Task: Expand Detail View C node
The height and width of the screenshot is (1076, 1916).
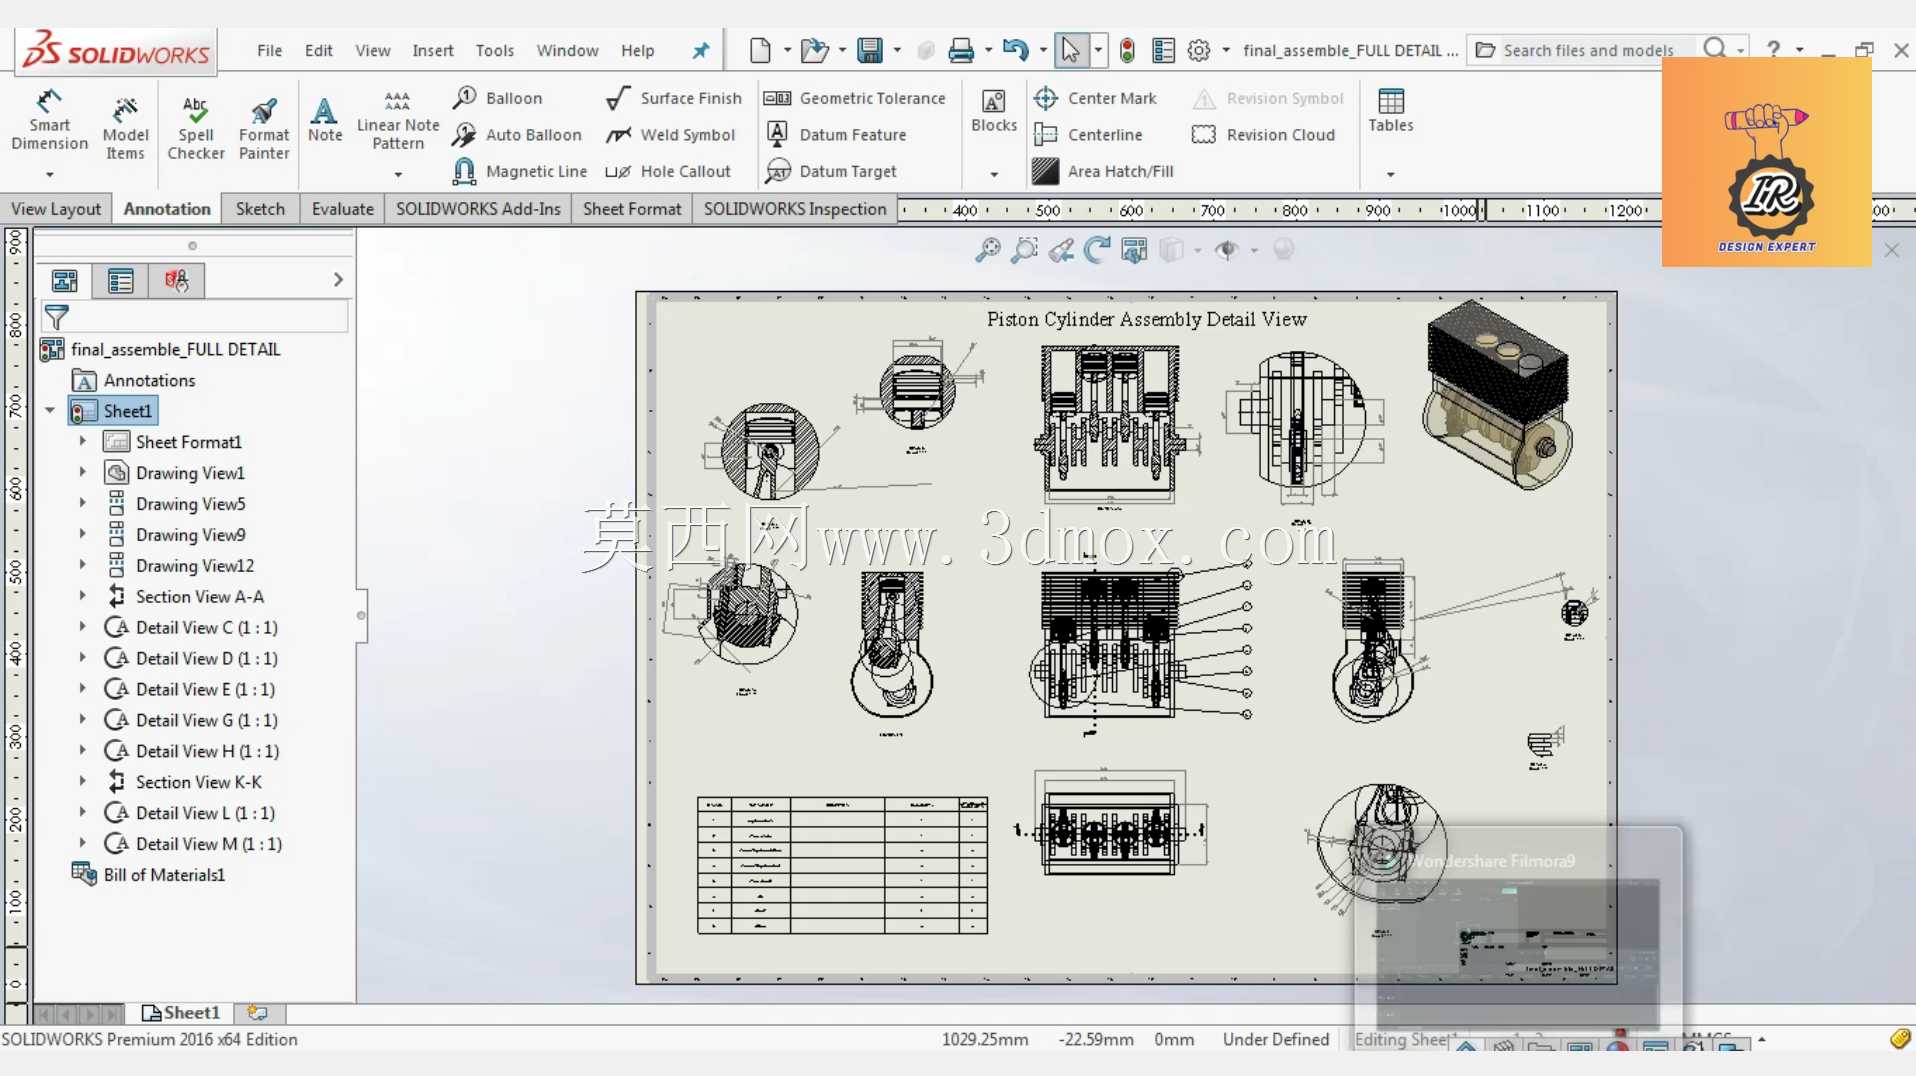Action: tap(83, 627)
